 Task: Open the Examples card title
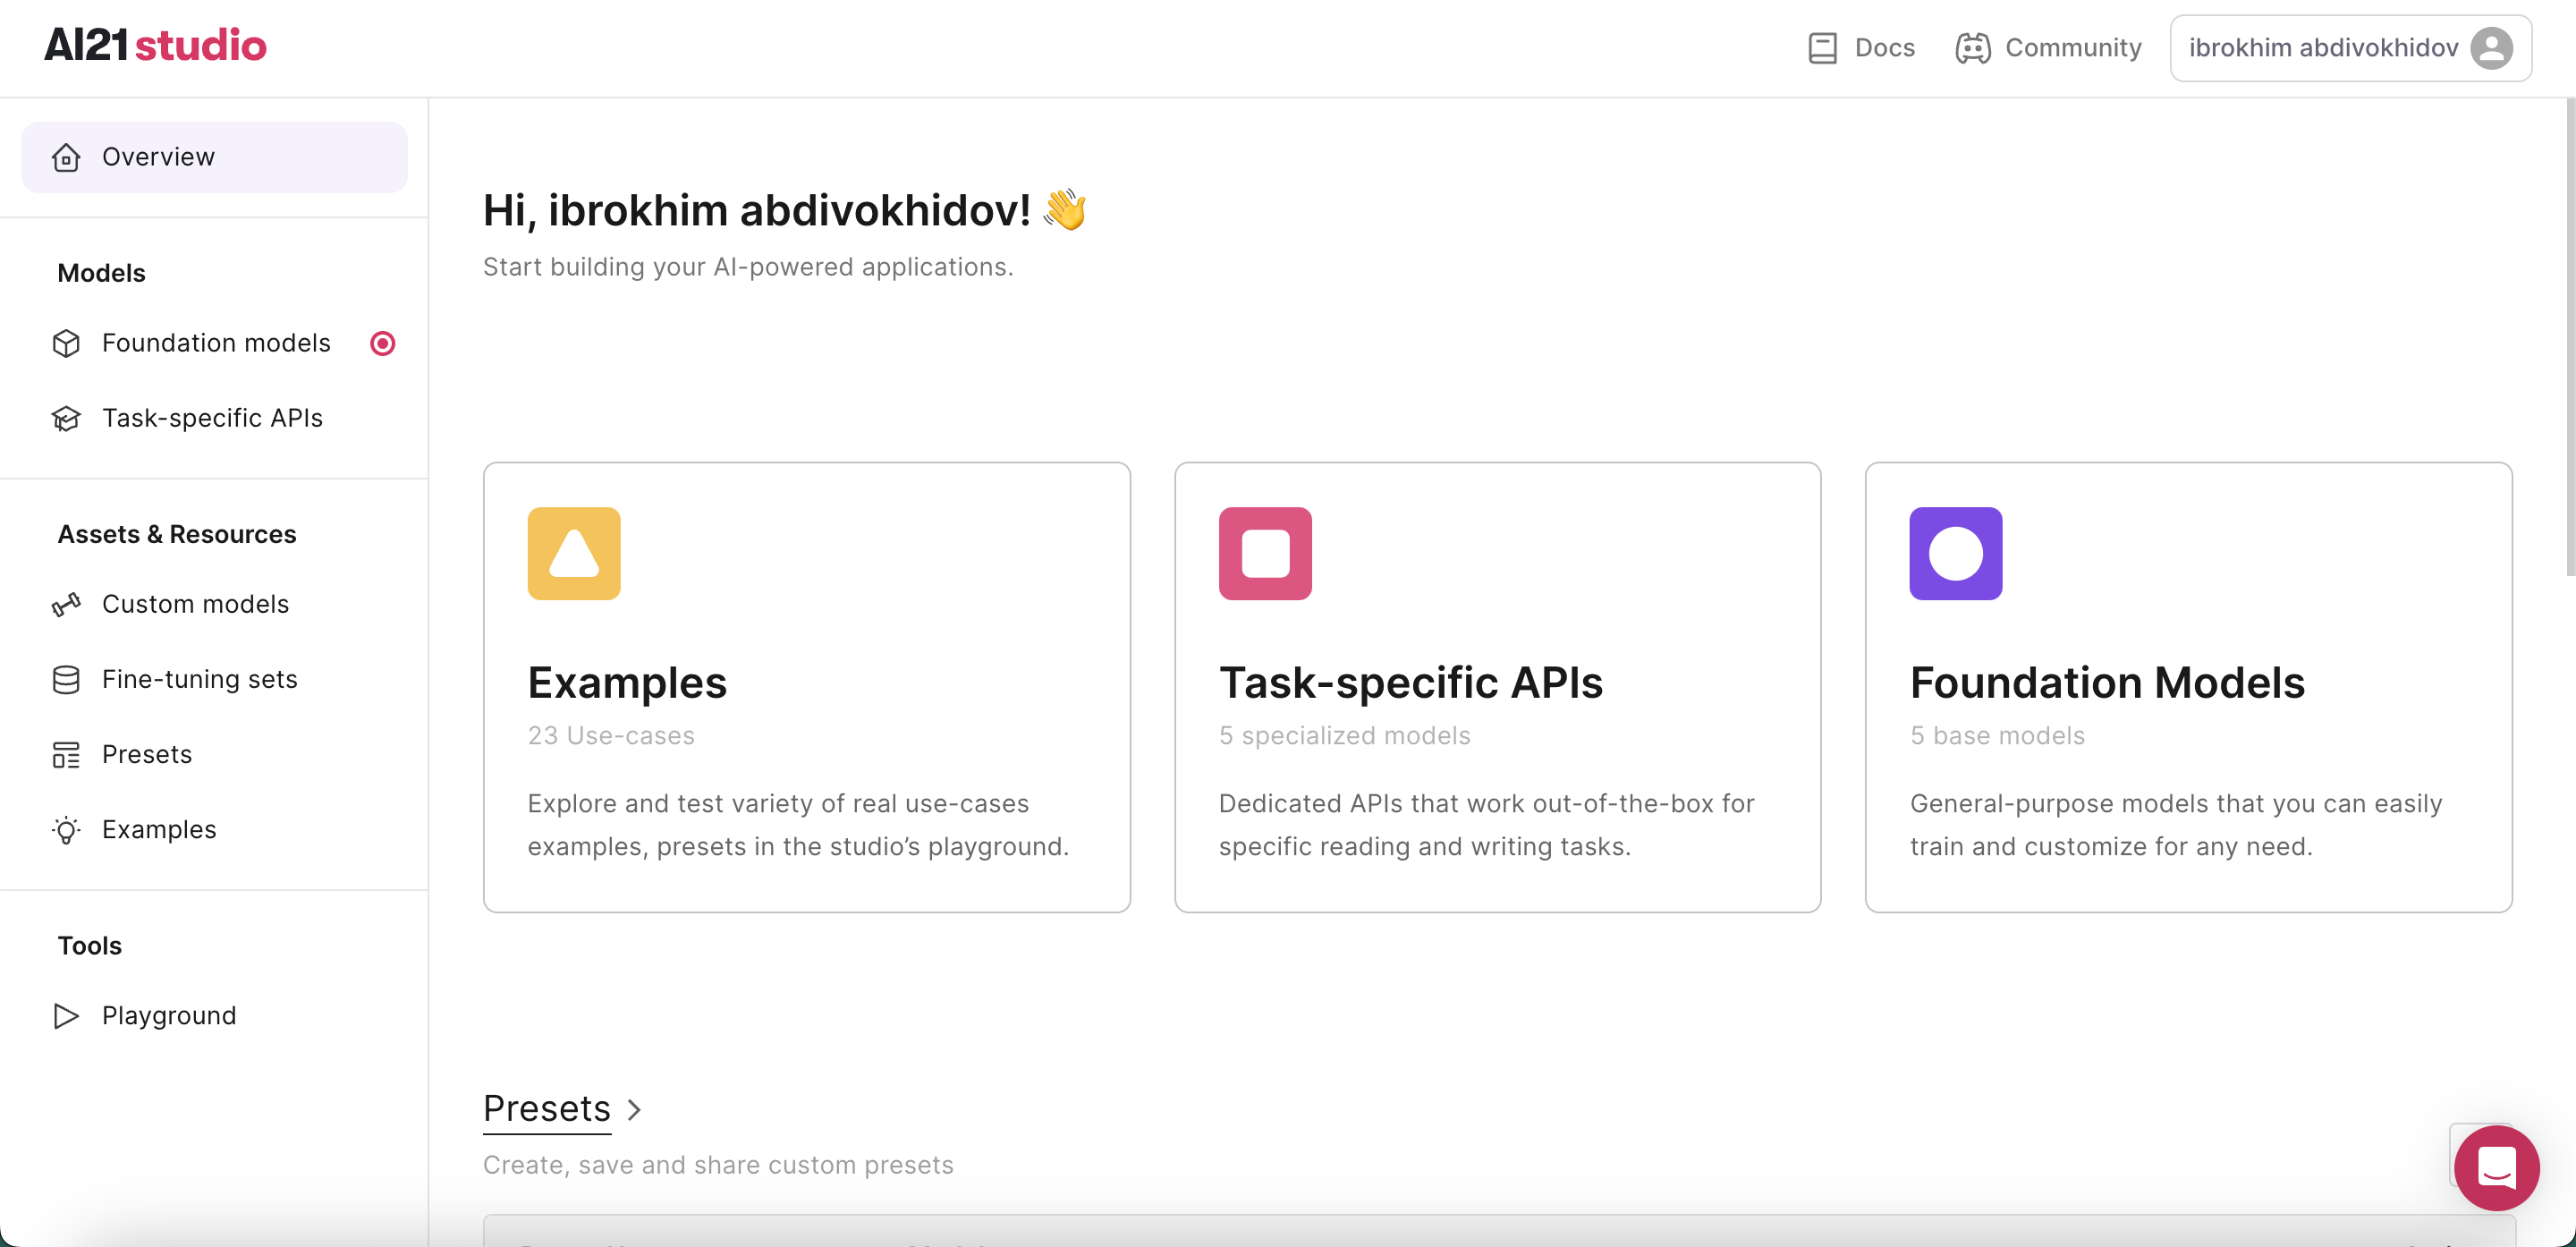627,683
